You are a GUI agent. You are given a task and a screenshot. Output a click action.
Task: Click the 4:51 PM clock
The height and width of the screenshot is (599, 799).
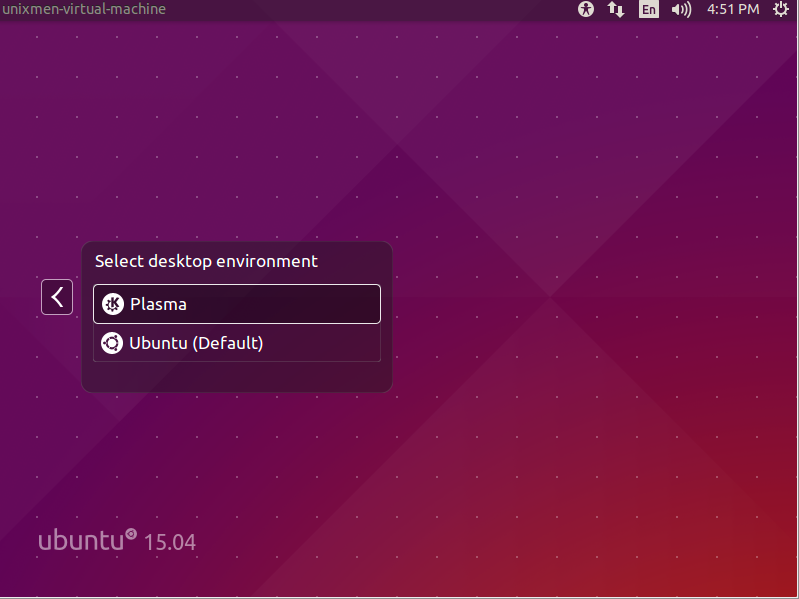733,9
